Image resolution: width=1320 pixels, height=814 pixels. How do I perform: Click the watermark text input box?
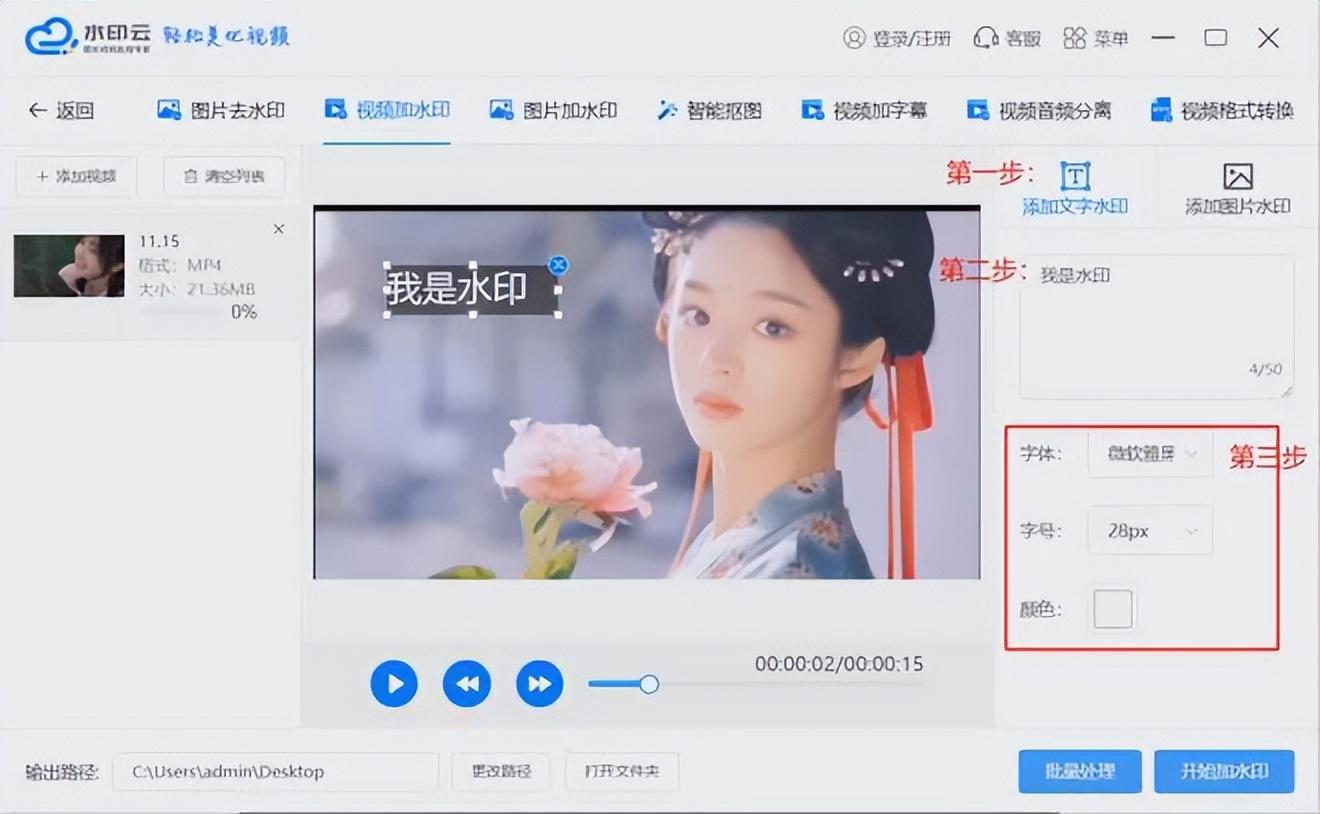pyautogui.click(x=1156, y=325)
